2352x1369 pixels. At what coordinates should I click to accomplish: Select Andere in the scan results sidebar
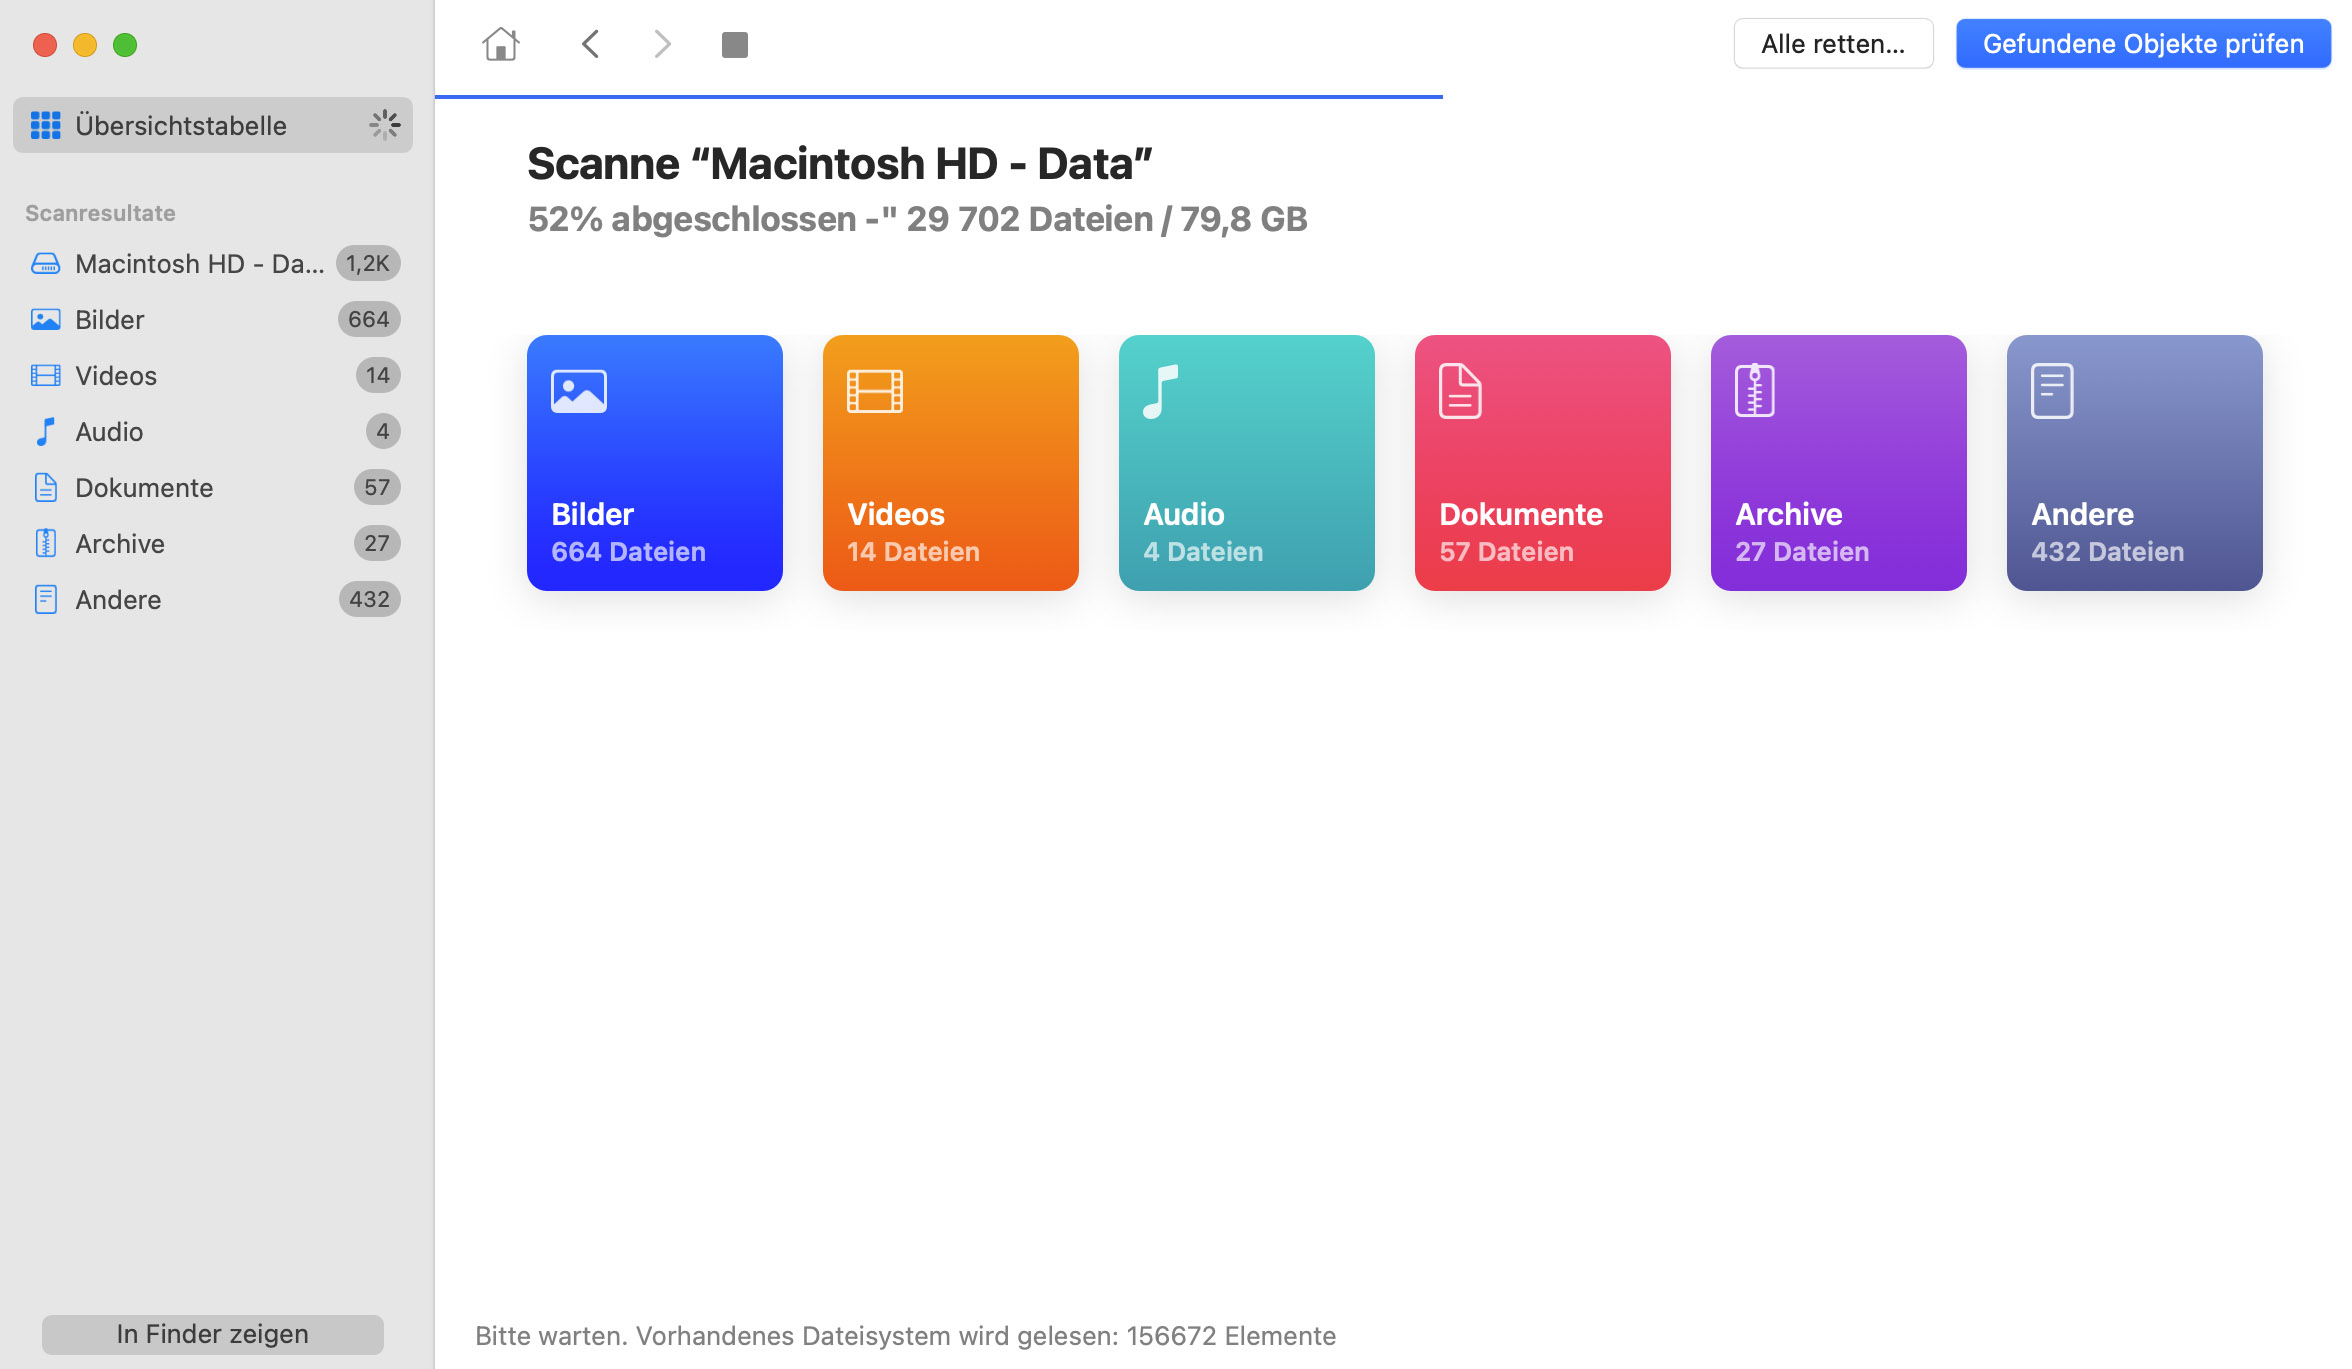117,598
